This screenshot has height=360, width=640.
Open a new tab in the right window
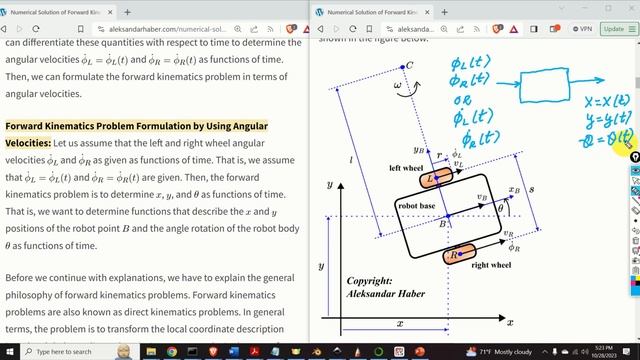444,12
